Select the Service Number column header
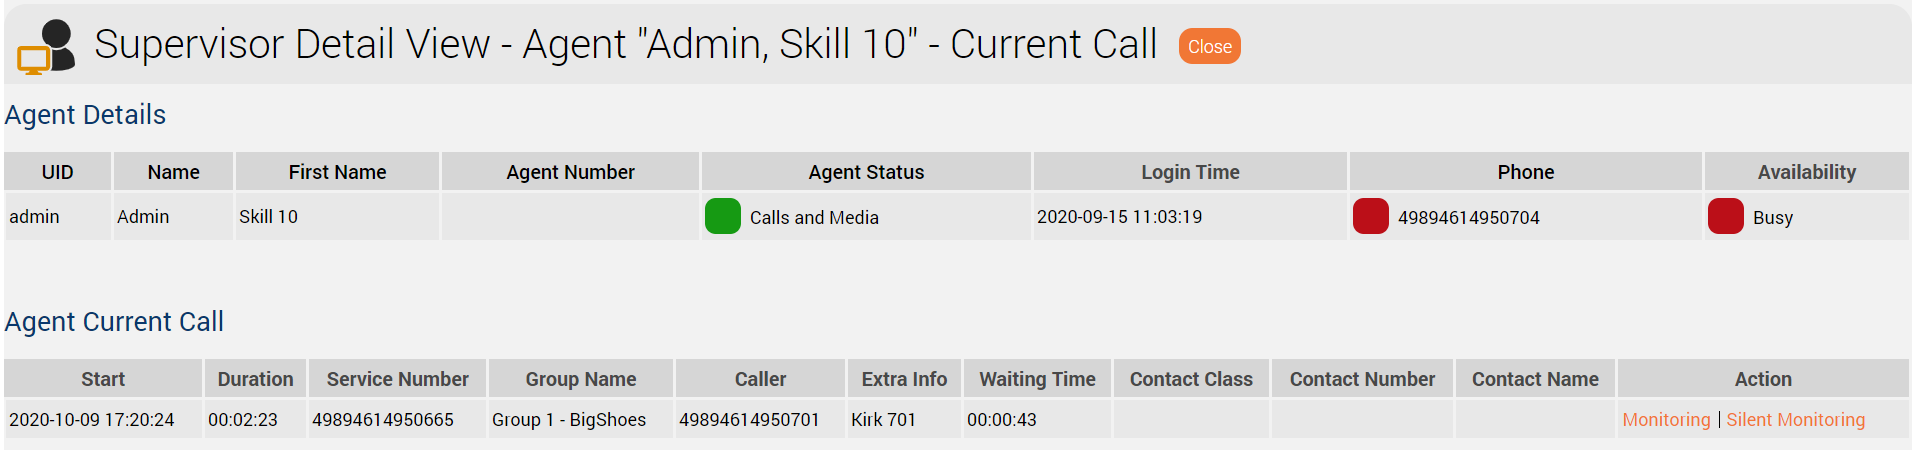 (397, 379)
